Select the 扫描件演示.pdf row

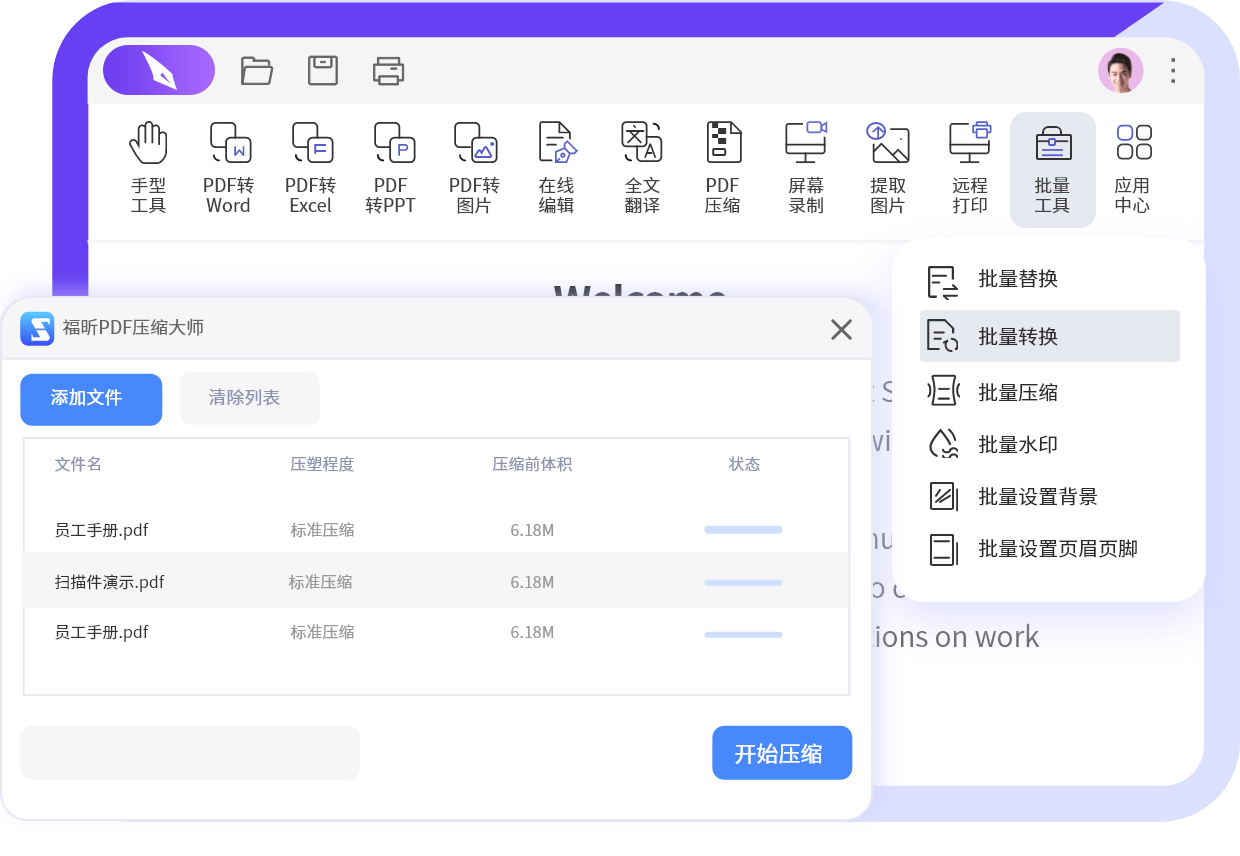[436, 581]
